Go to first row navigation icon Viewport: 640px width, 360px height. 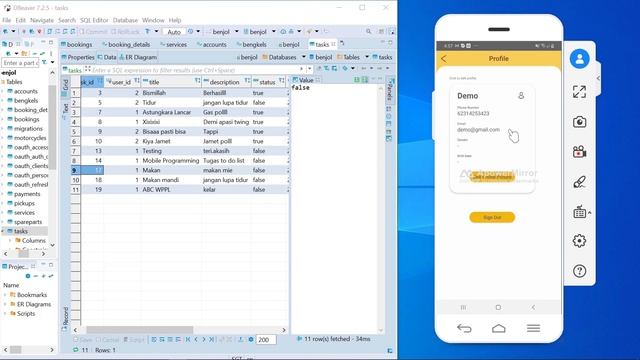point(188,340)
